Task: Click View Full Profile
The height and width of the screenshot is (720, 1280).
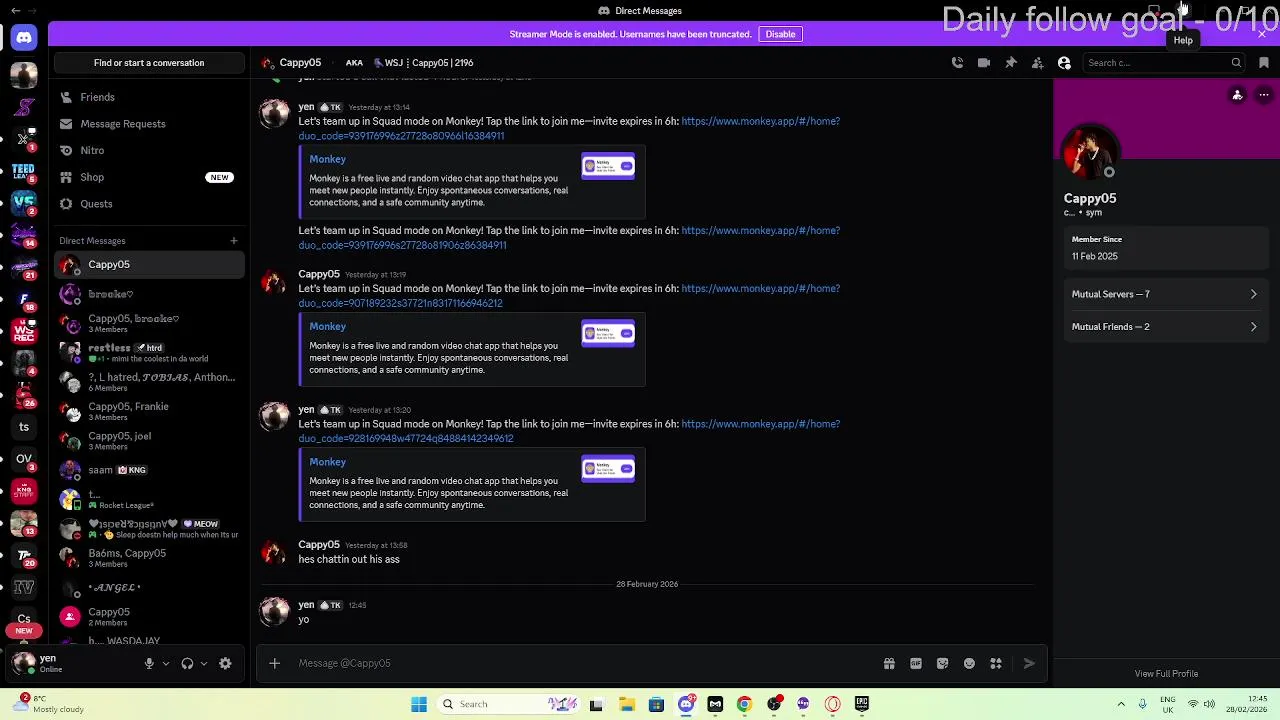Action: pos(1166,674)
